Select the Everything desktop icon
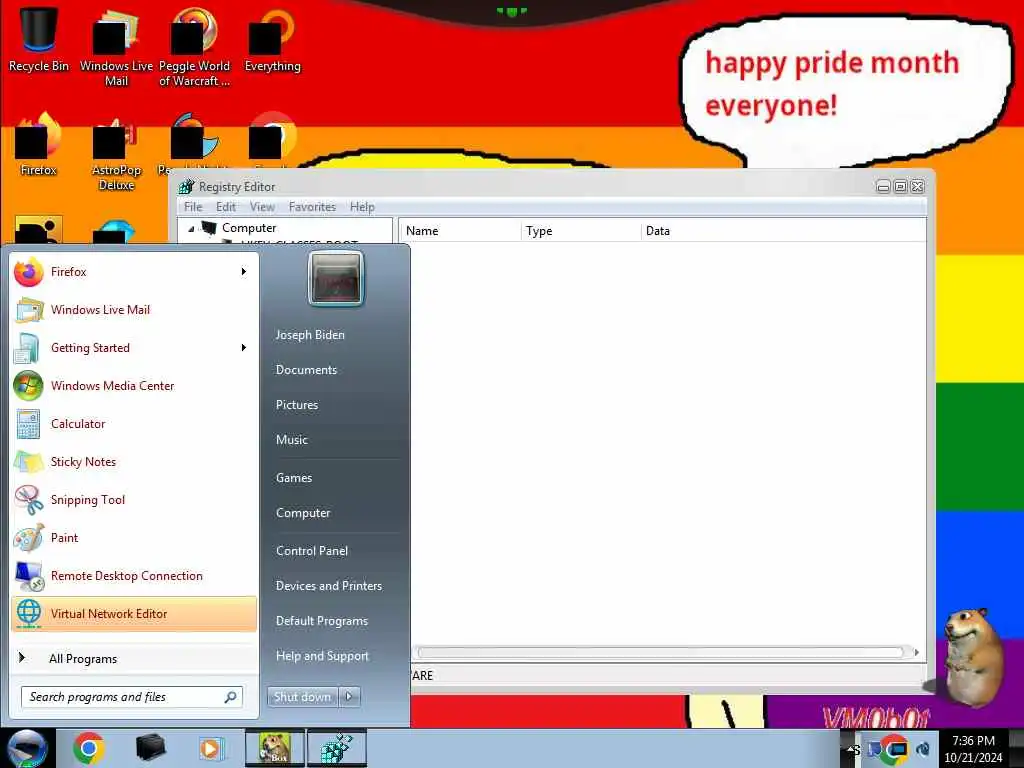 point(272,38)
